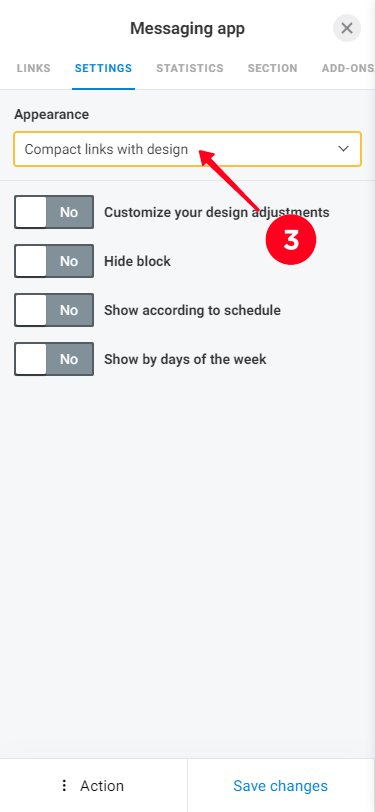This screenshot has width=375, height=812.
Task: Click the red number 3 annotation badge
Action: [x=291, y=240]
